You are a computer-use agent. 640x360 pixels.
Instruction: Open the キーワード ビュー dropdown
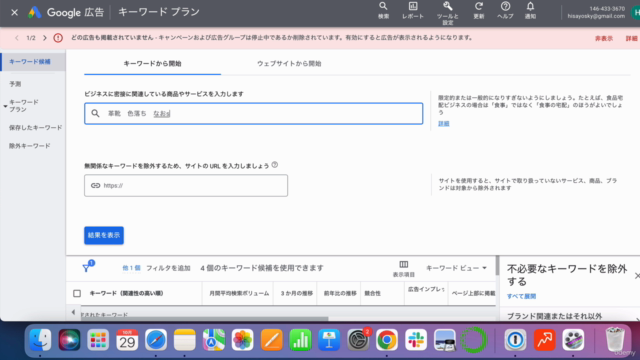click(456, 268)
